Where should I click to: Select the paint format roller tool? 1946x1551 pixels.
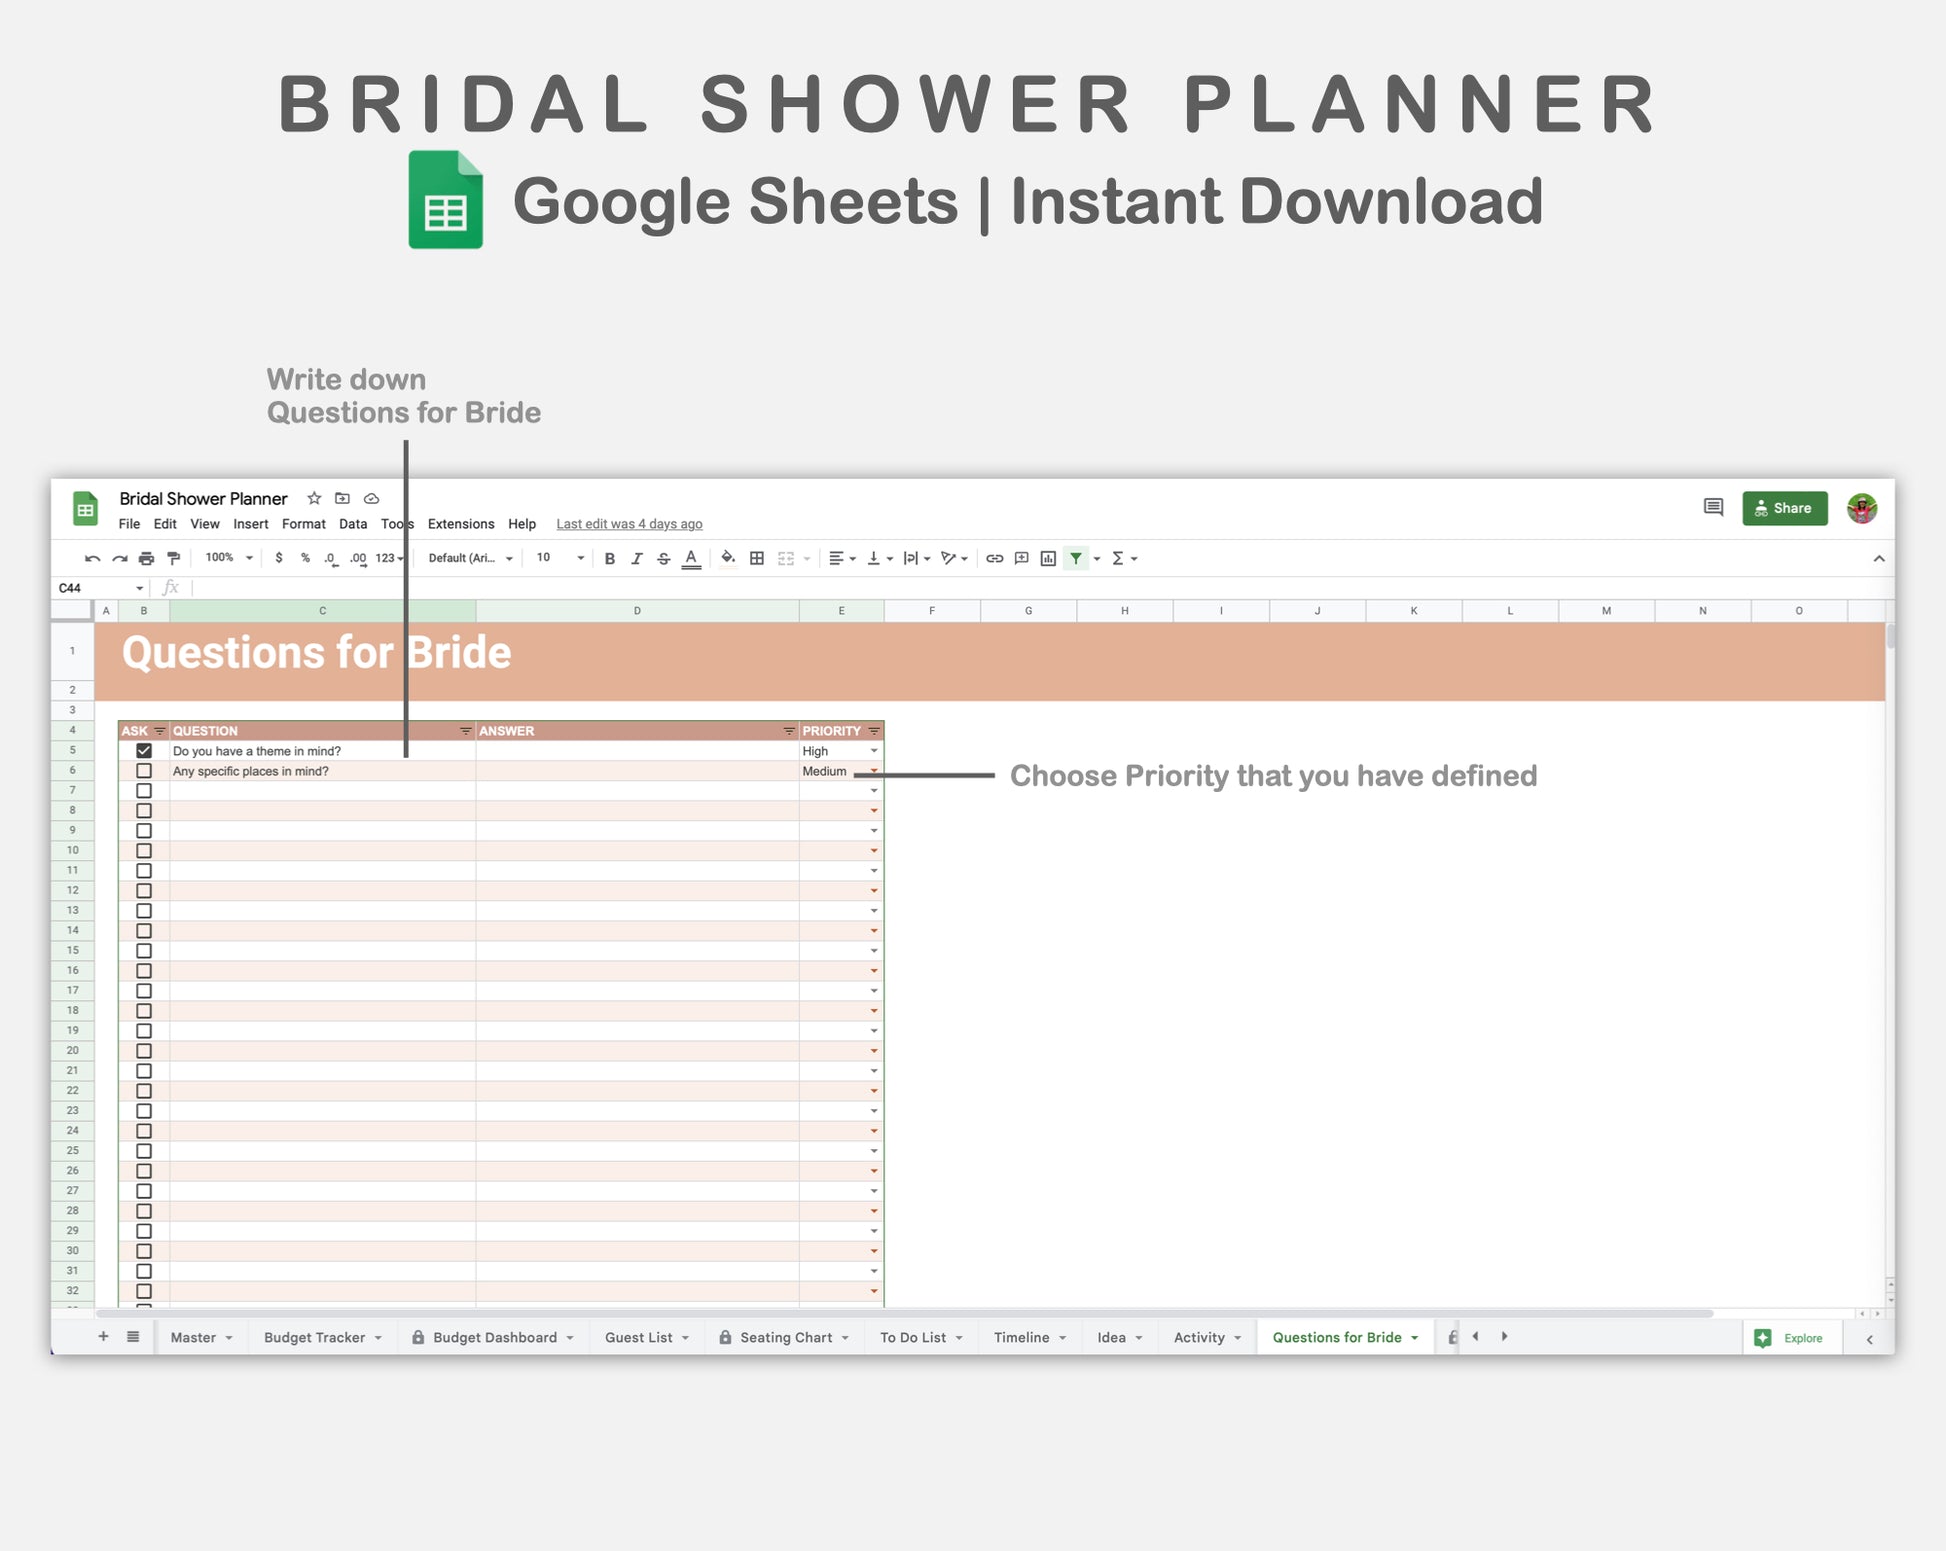point(173,559)
